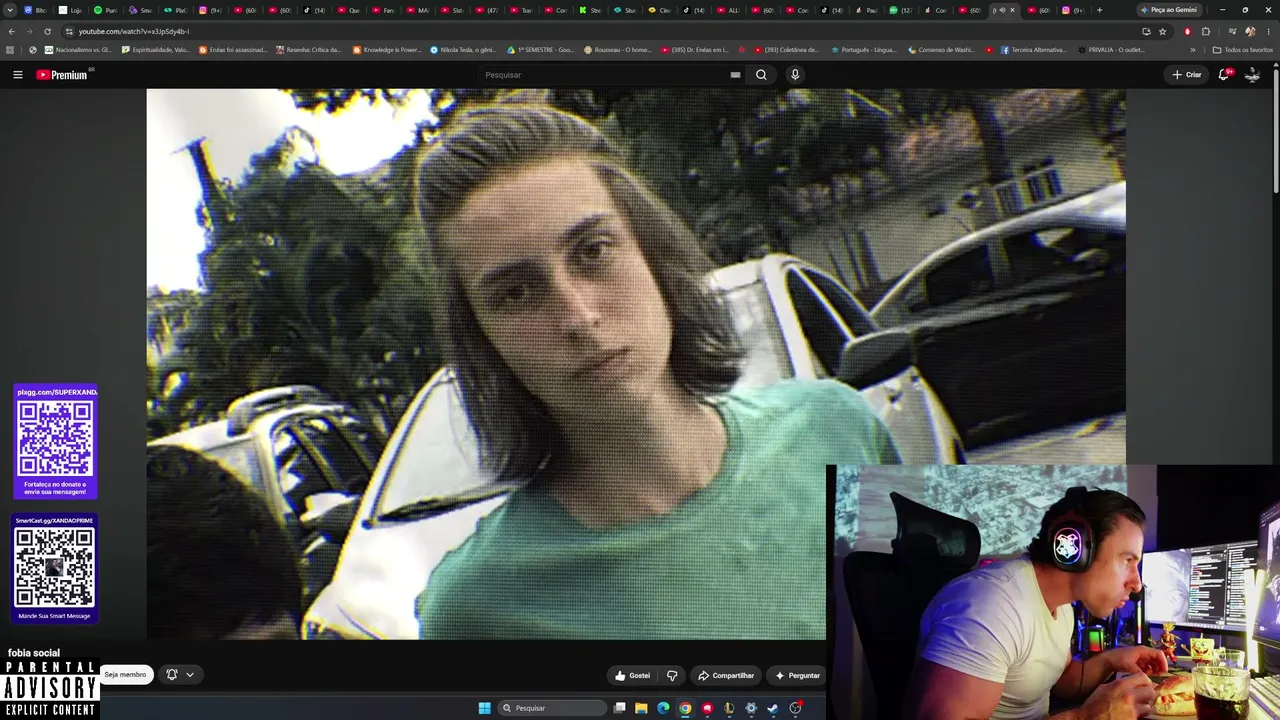Click the YouTube 'Pesquisar' search field

[603, 74]
